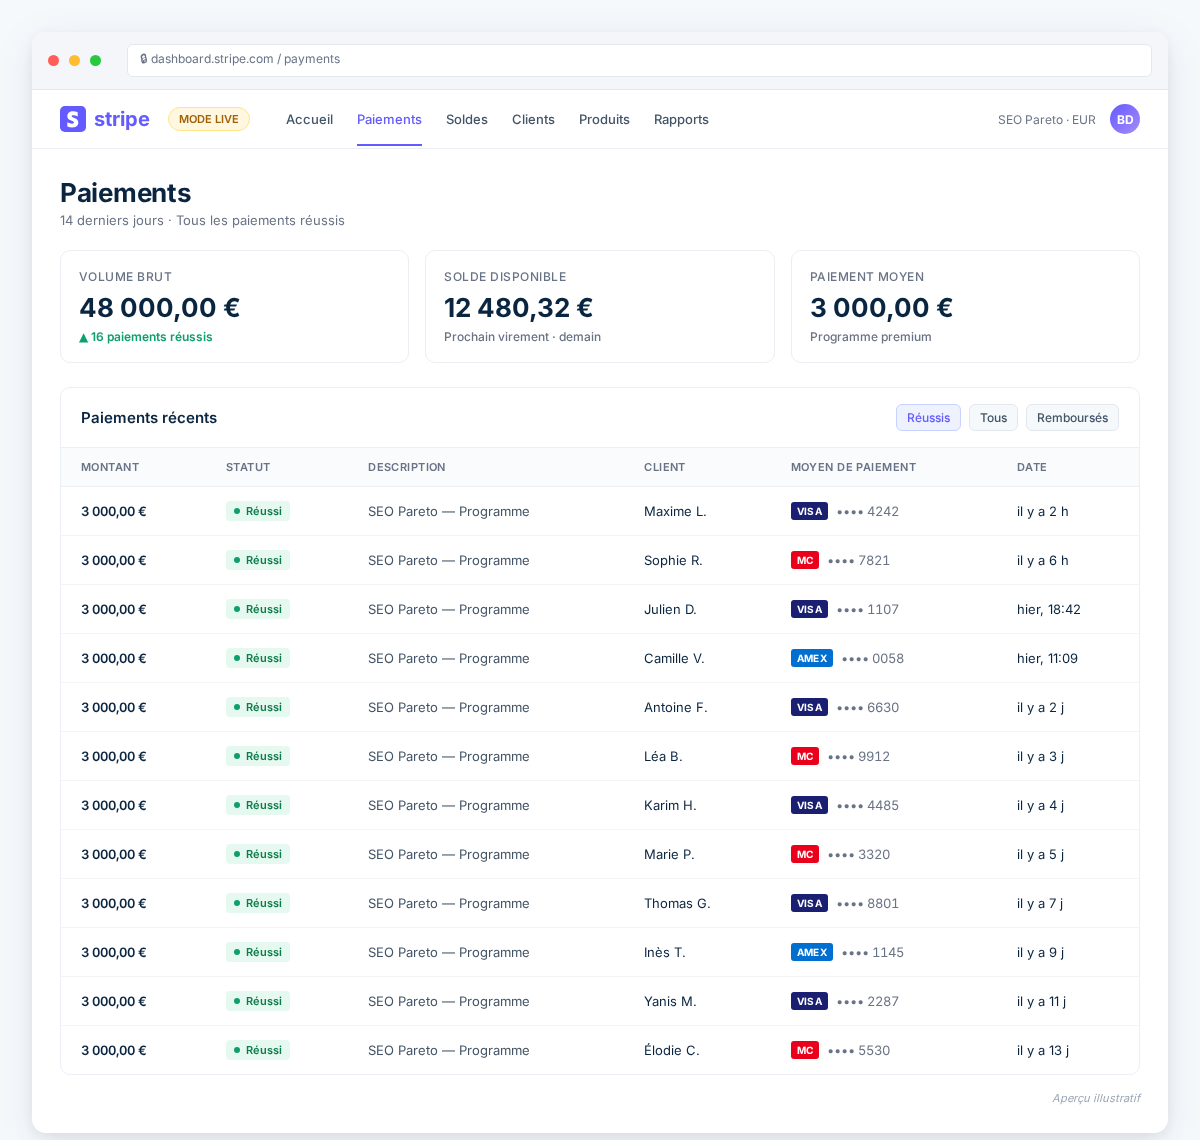Click the MC badge for card 3320
1200x1140 pixels.
[805, 854]
